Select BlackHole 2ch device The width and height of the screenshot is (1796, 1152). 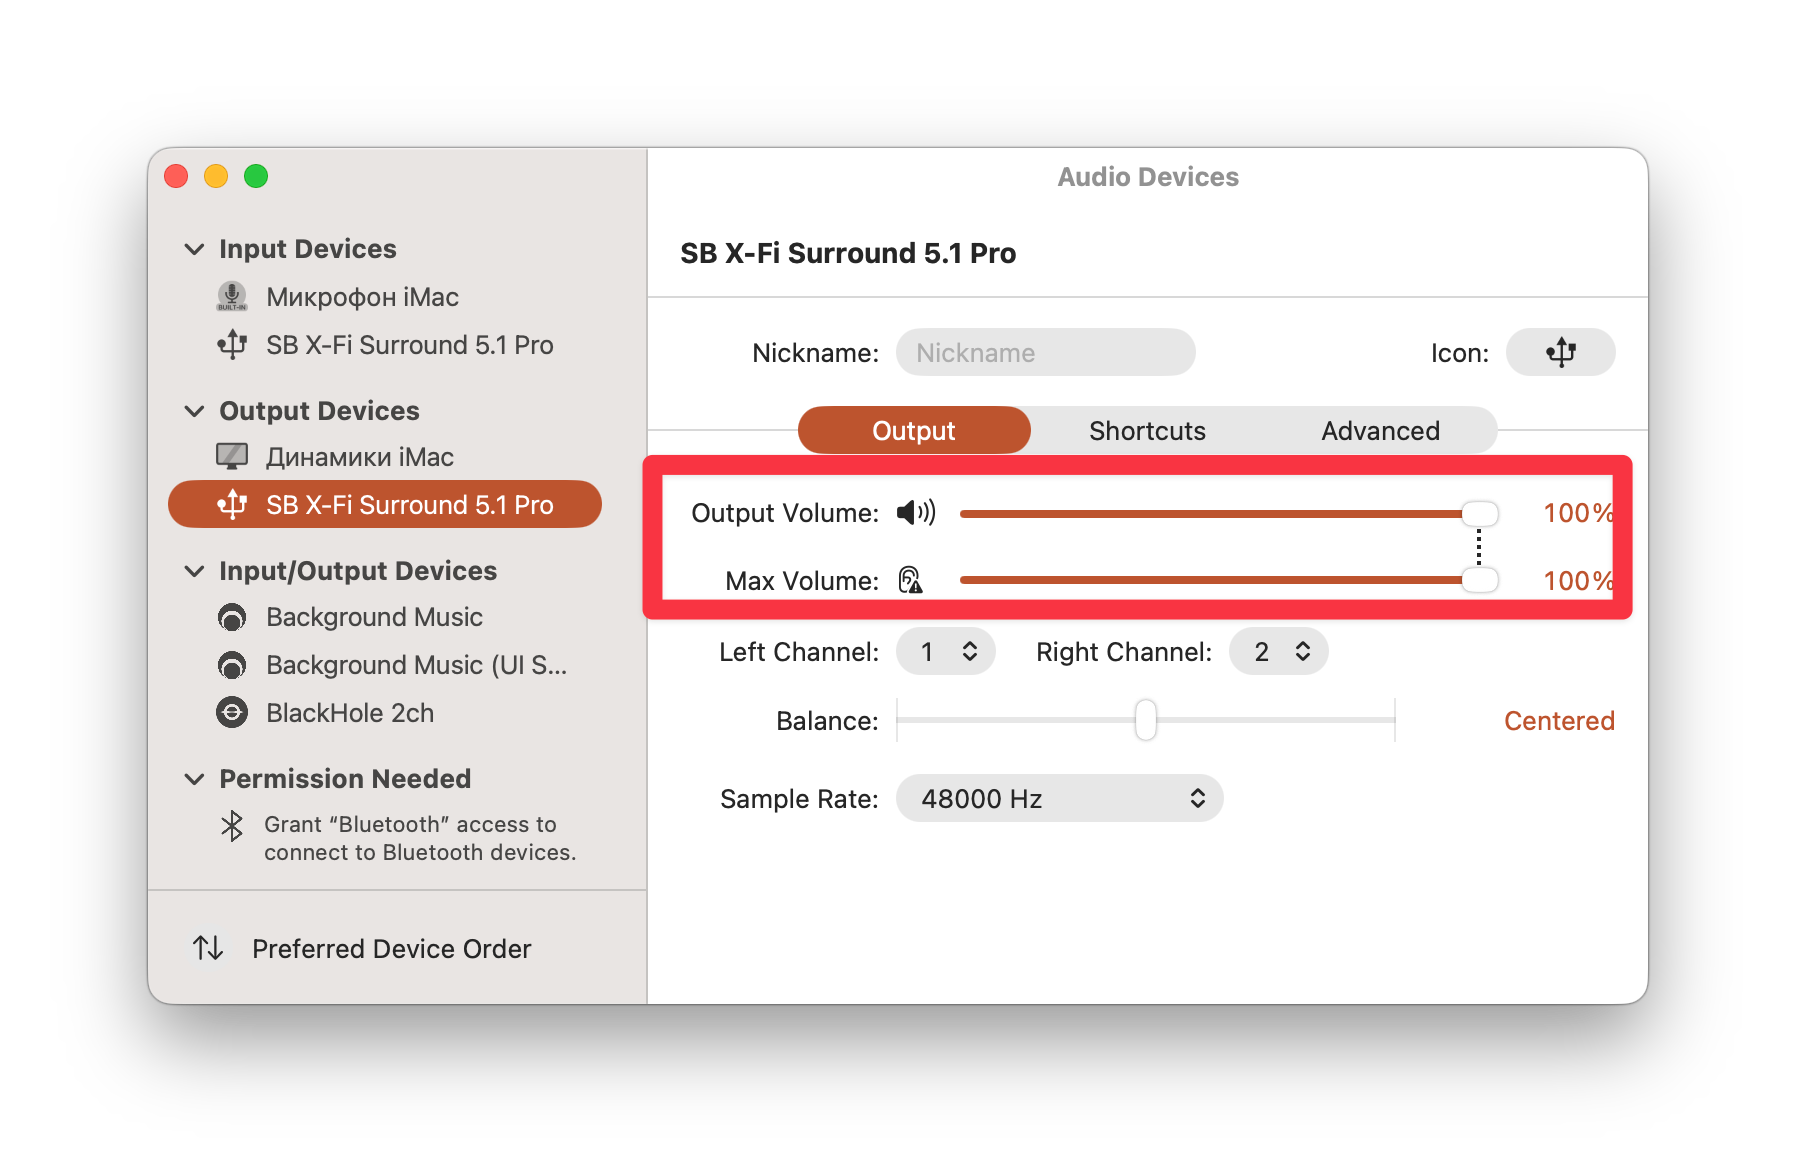[x=349, y=713]
